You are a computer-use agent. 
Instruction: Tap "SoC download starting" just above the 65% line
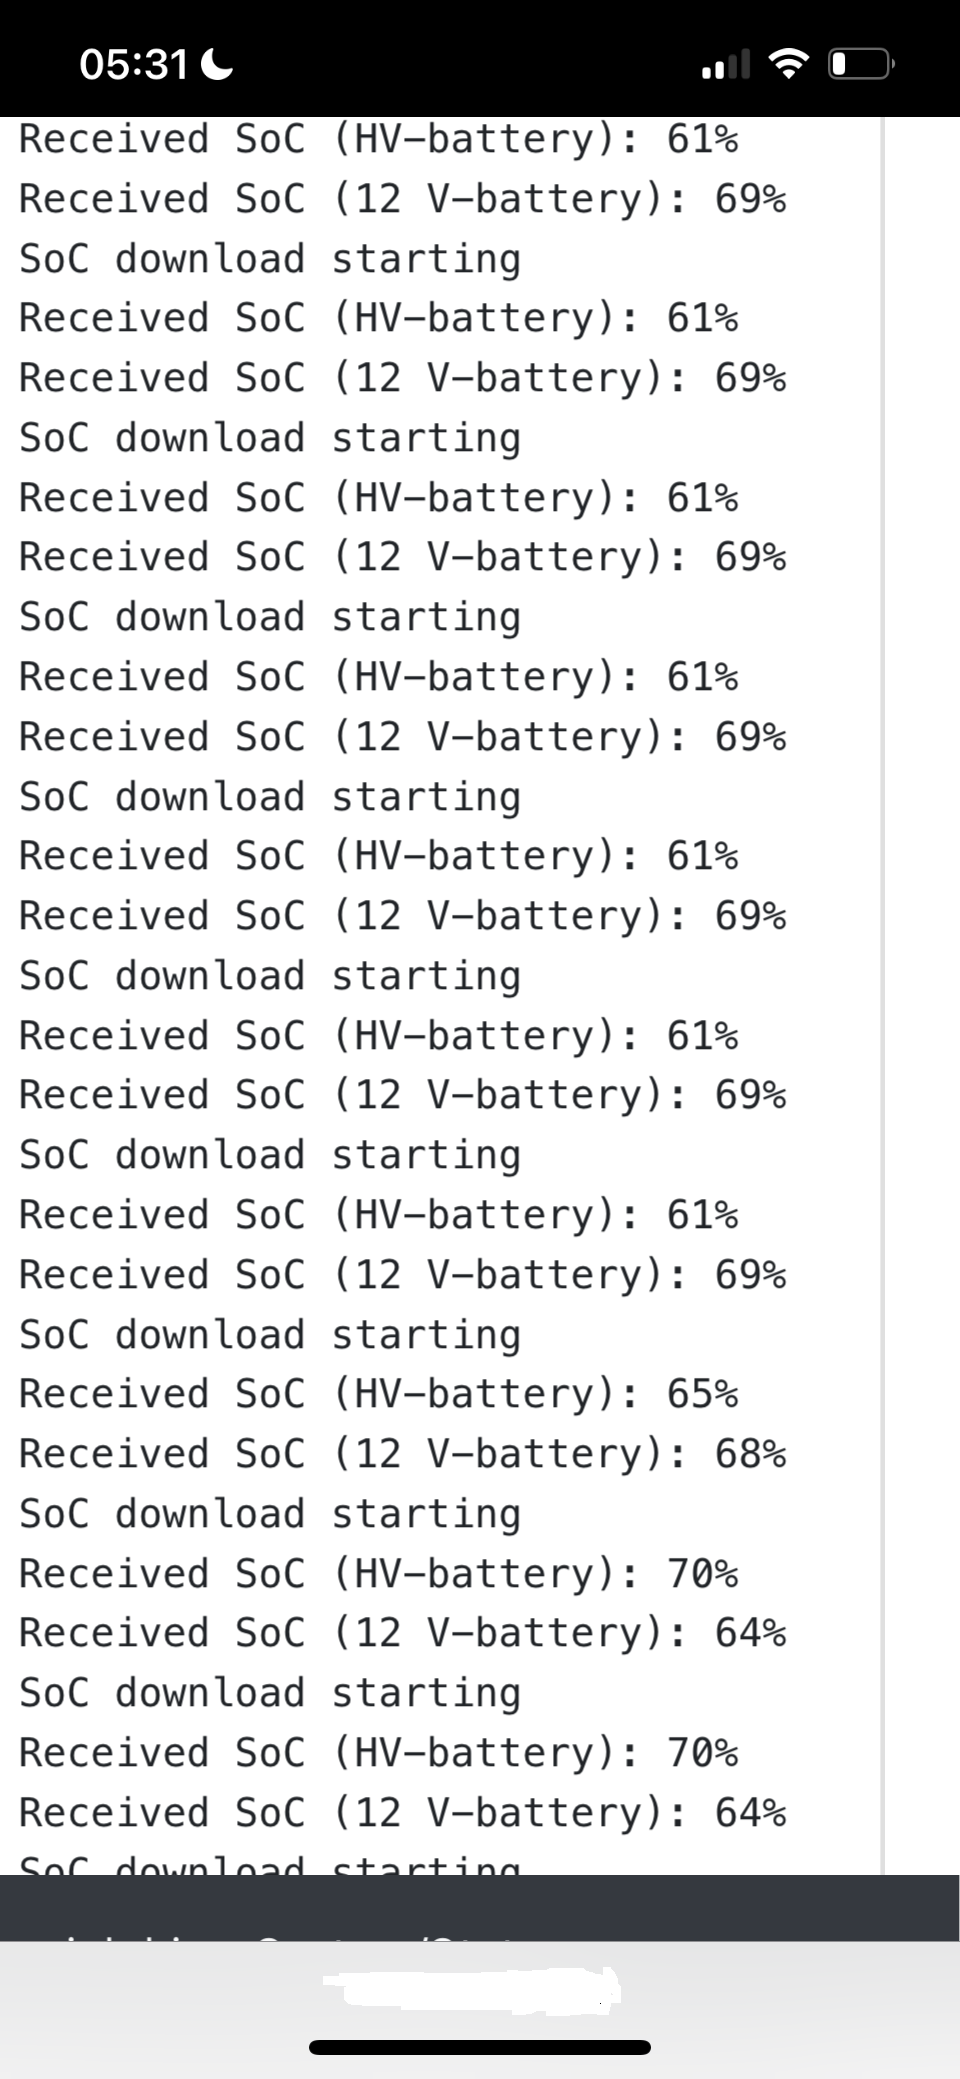tap(270, 1335)
